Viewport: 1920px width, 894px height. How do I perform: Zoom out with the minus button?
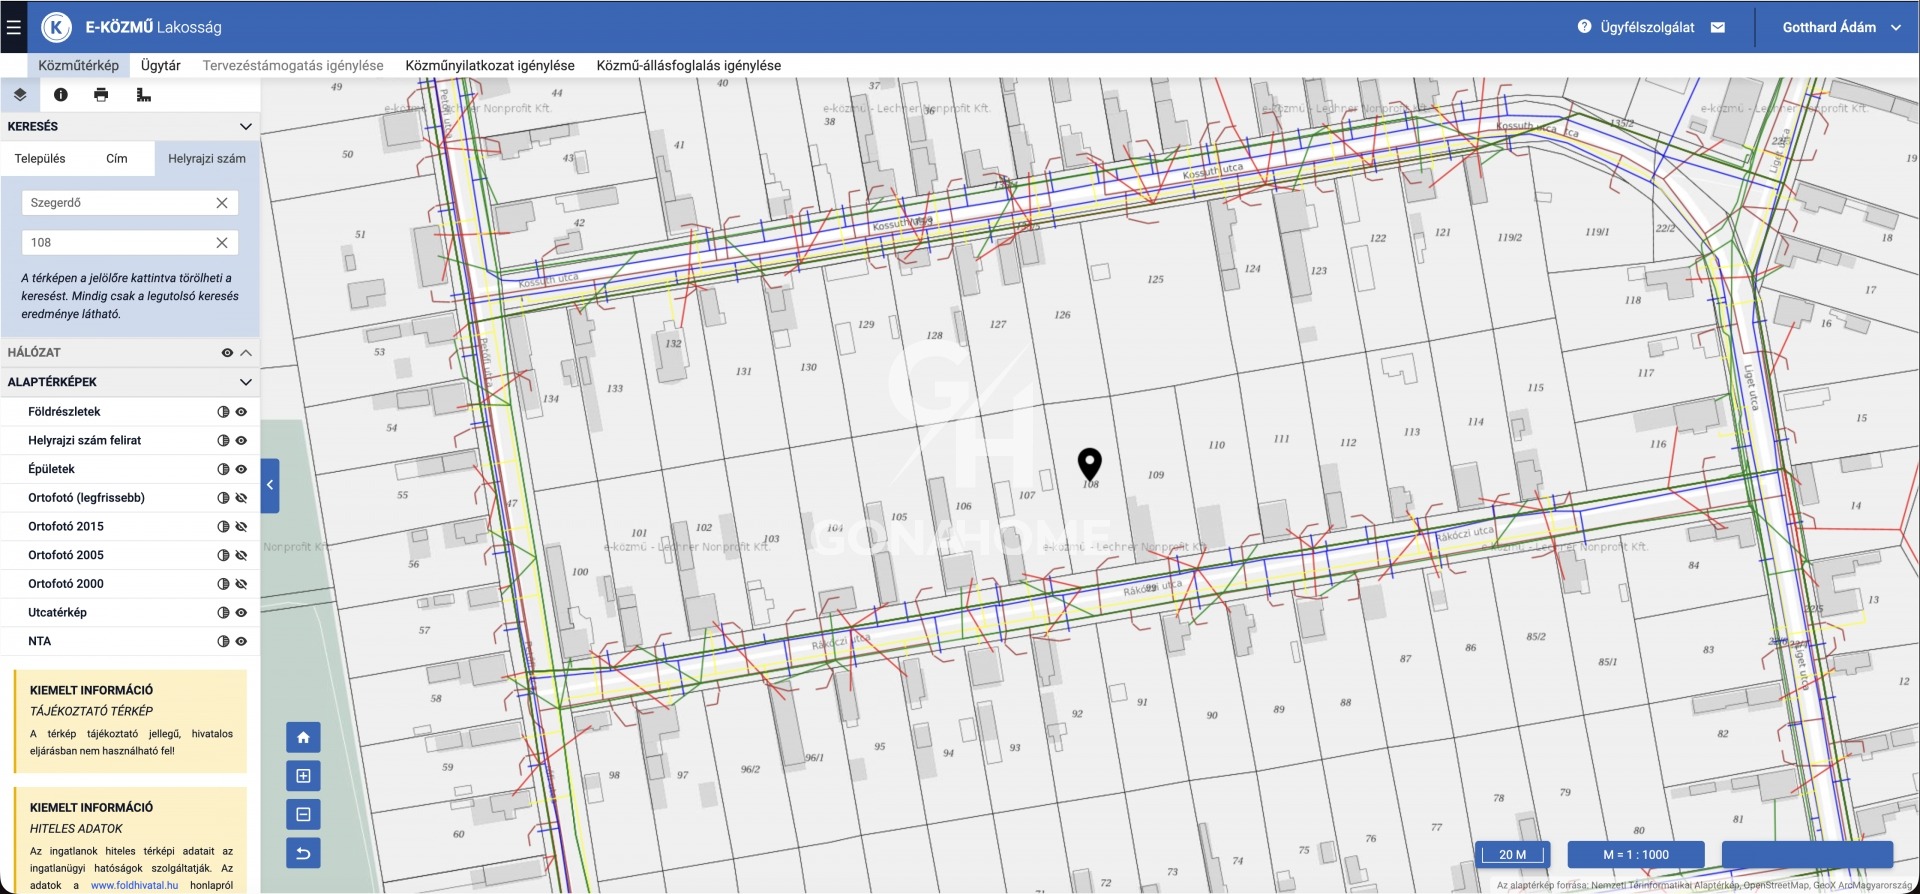click(303, 815)
